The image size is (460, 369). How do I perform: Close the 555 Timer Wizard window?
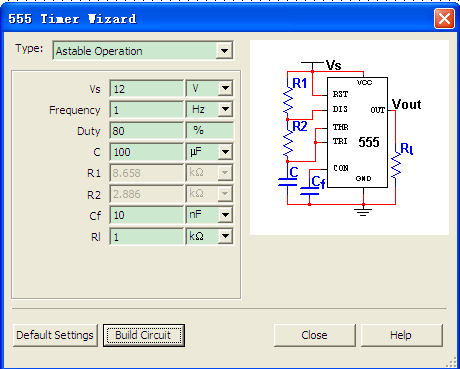point(444,18)
